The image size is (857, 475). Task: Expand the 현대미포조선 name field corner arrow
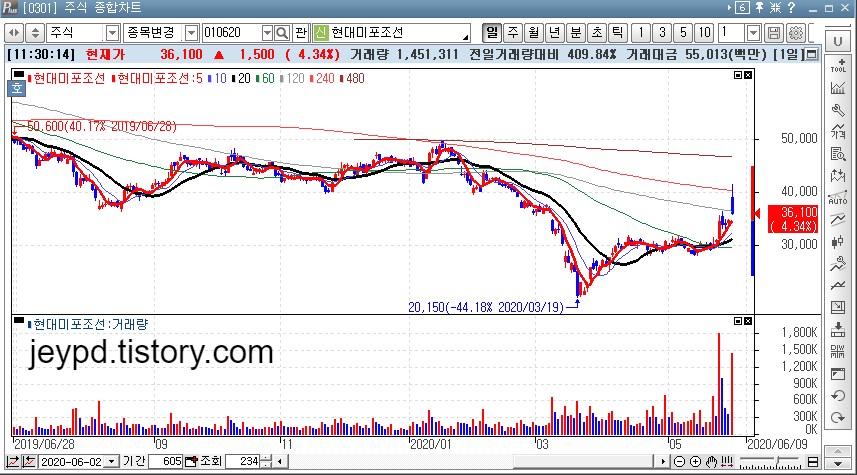[466, 37]
